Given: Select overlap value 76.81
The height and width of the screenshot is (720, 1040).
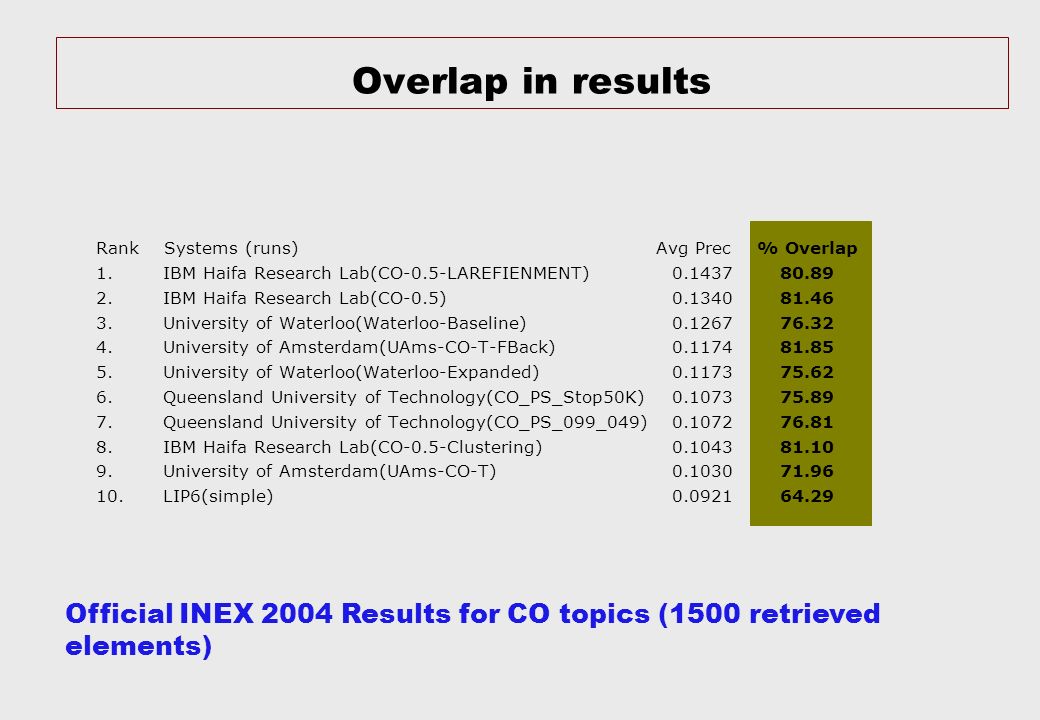Looking at the screenshot, I should click(807, 422).
